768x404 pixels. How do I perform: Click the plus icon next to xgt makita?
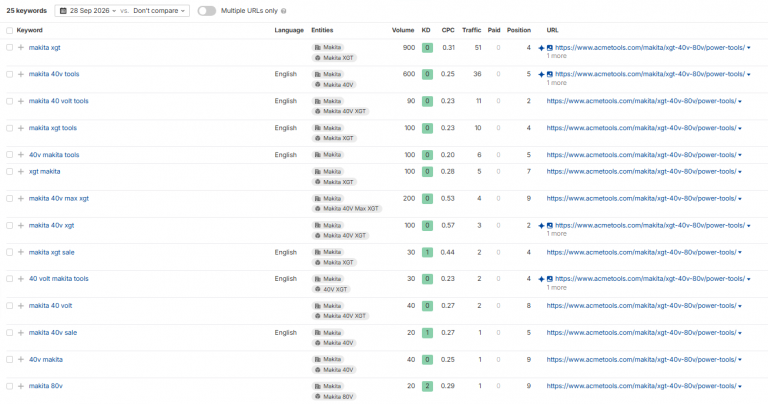[x=21, y=172]
